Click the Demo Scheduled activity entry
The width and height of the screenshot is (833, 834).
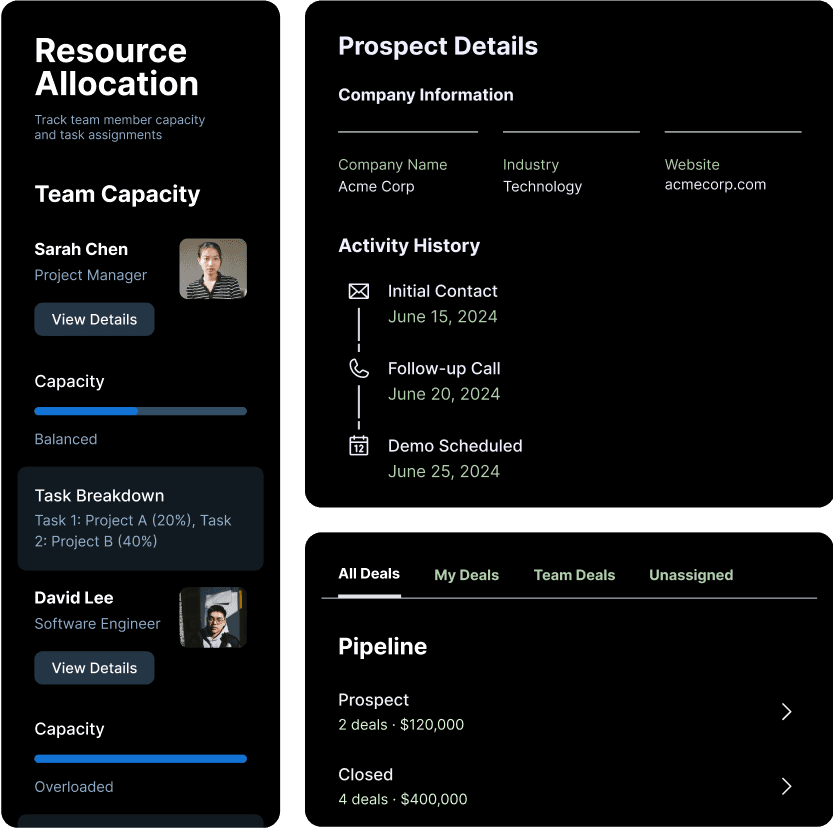pos(455,446)
